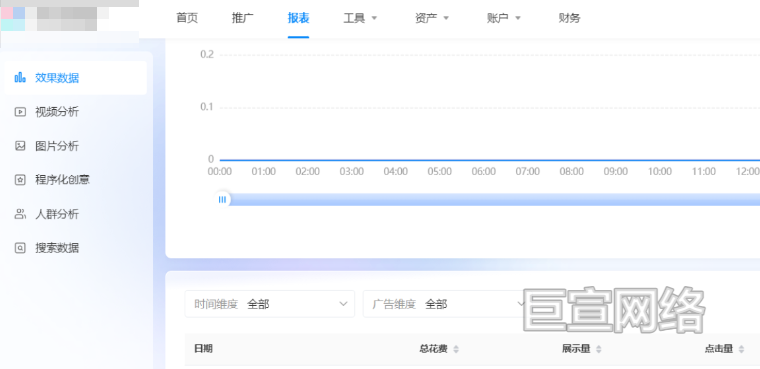Expand the 资产 dropdown menu
Viewport: 760px width, 369px height.
pyautogui.click(x=432, y=18)
